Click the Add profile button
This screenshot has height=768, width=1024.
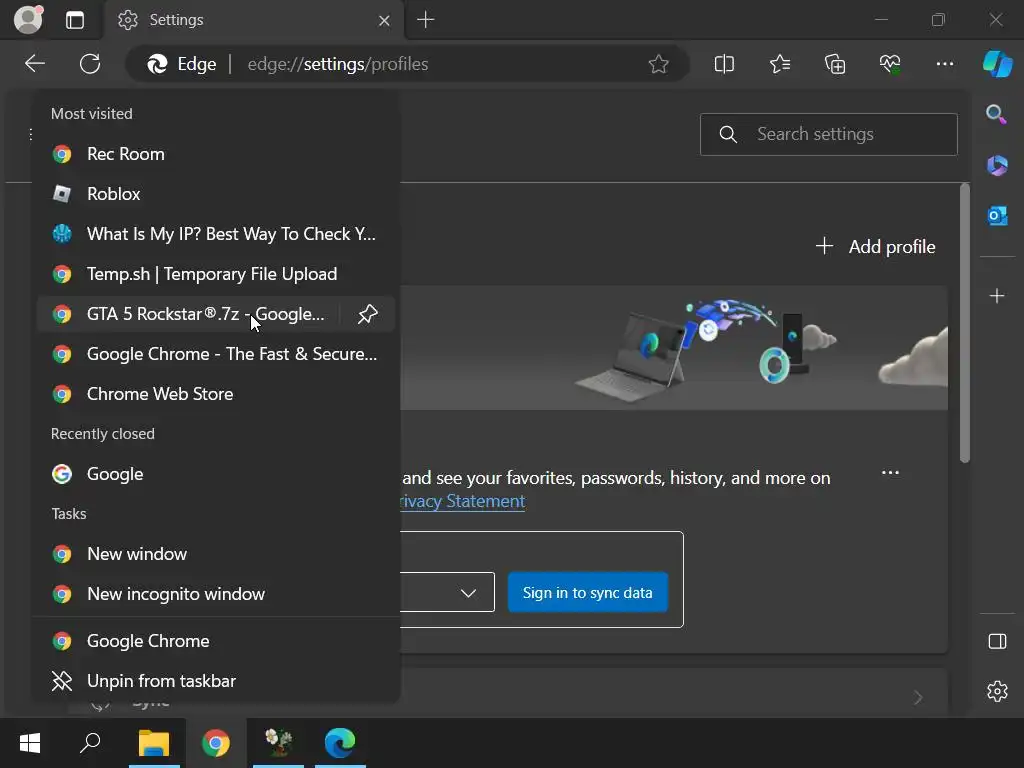coord(876,247)
